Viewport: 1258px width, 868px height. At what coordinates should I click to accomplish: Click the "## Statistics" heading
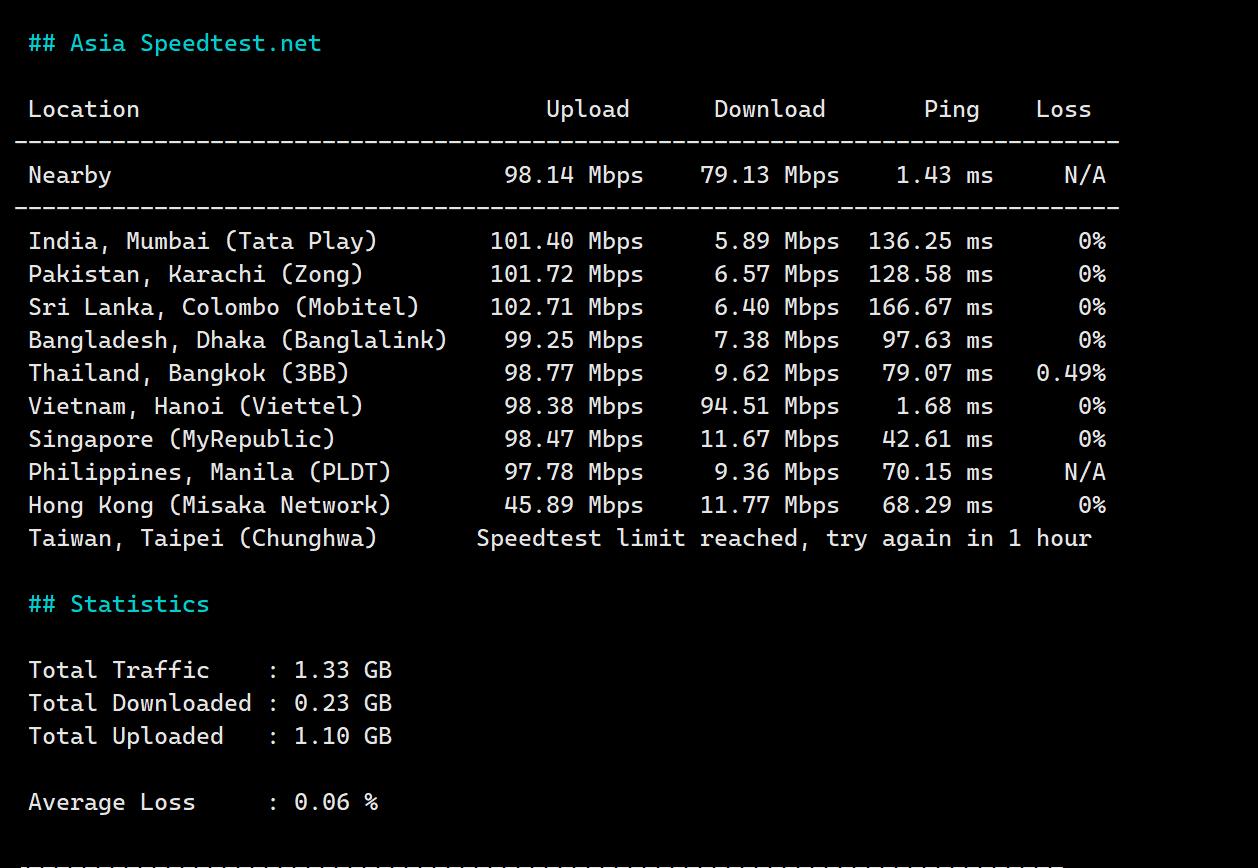tap(119, 604)
